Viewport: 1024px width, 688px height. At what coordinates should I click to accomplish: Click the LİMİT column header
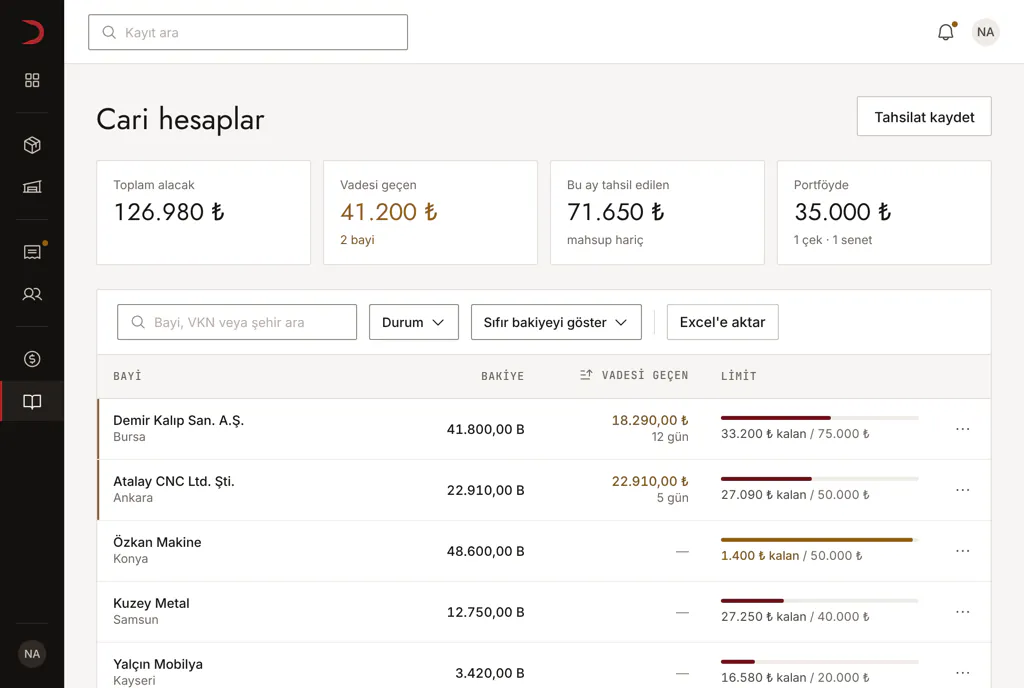pyautogui.click(x=739, y=376)
